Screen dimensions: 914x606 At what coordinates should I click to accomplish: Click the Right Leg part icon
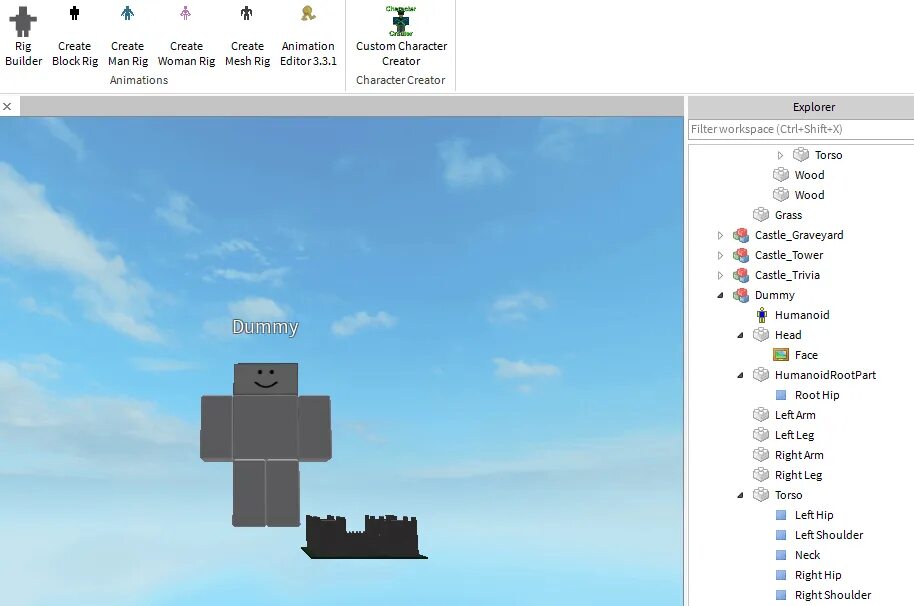pyautogui.click(x=761, y=475)
